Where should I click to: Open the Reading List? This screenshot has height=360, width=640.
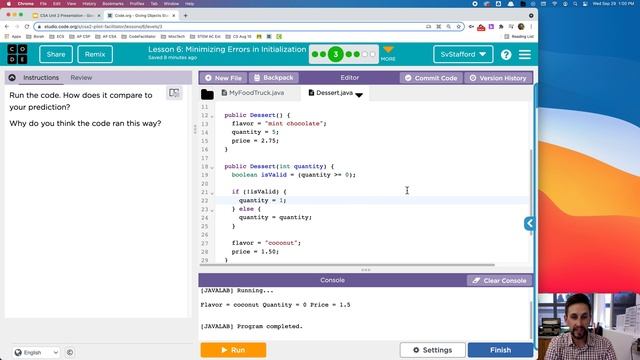click(x=519, y=36)
